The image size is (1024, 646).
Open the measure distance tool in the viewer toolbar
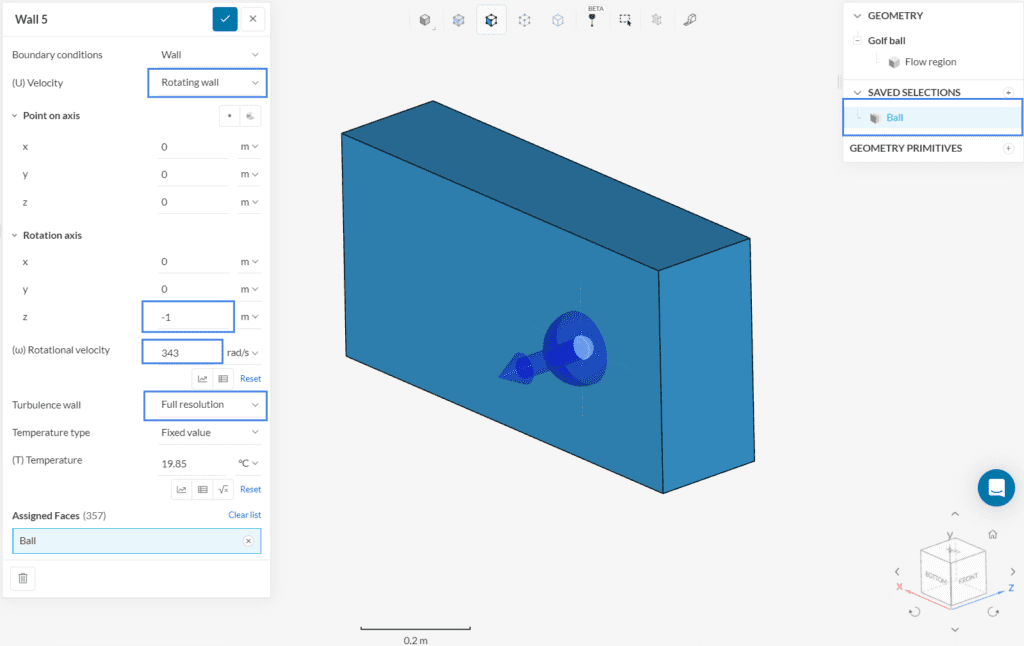point(690,20)
